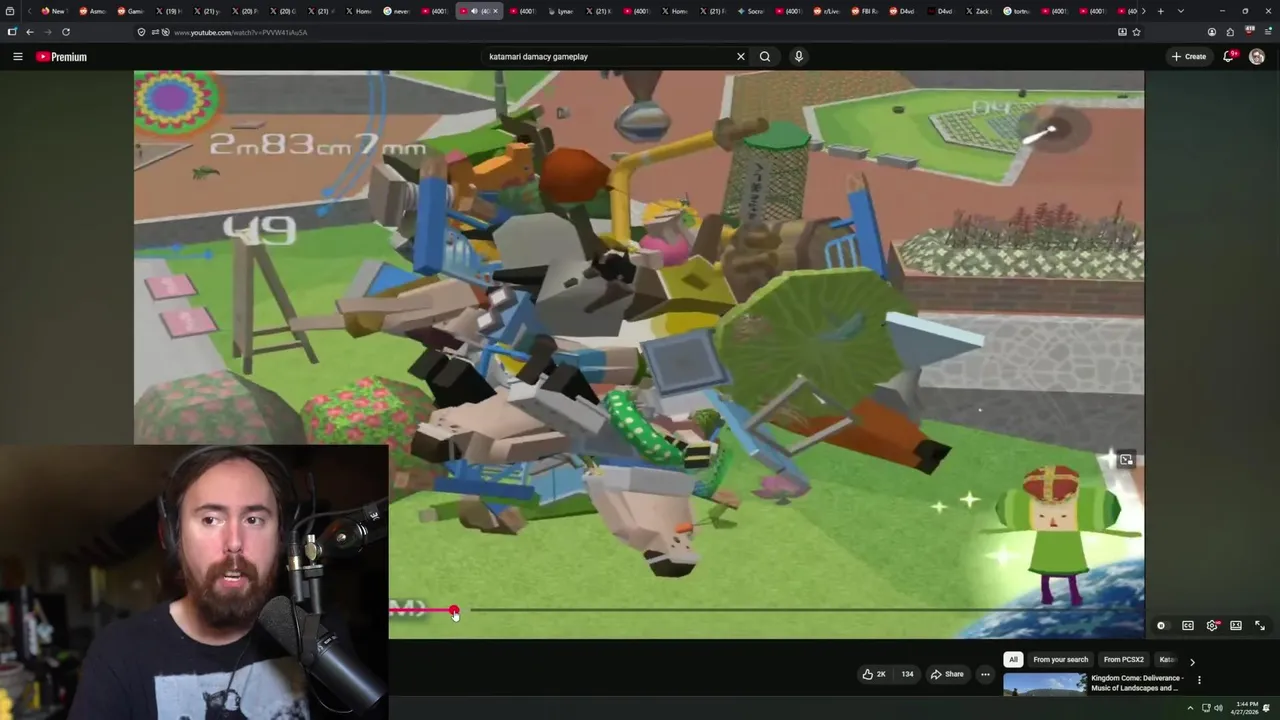Open site shield information icon
This screenshot has width=1280, height=720.
click(x=142, y=32)
